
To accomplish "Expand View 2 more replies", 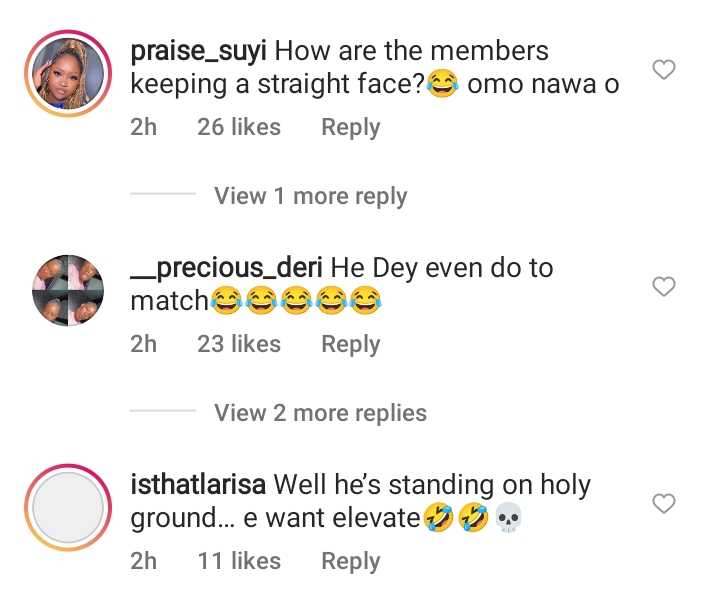I will [320, 413].
